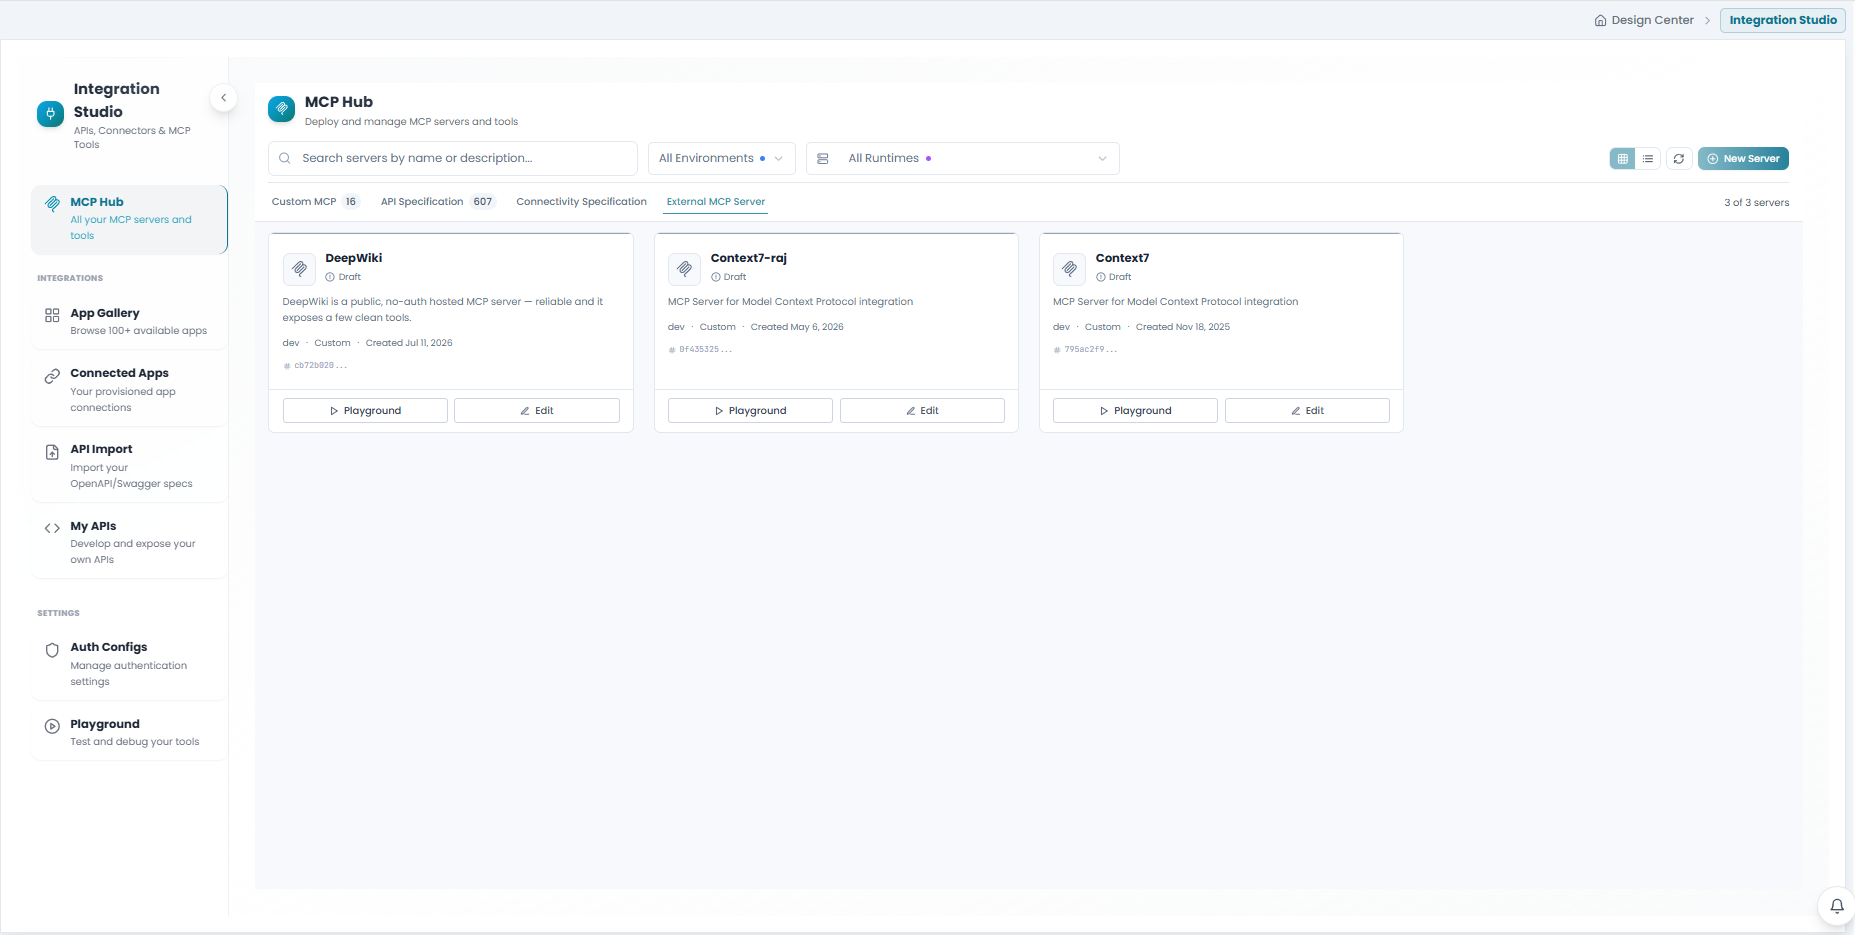Viewport: 1855px width, 935px height.
Task: Focus the search servers input field
Action: click(453, 158)
